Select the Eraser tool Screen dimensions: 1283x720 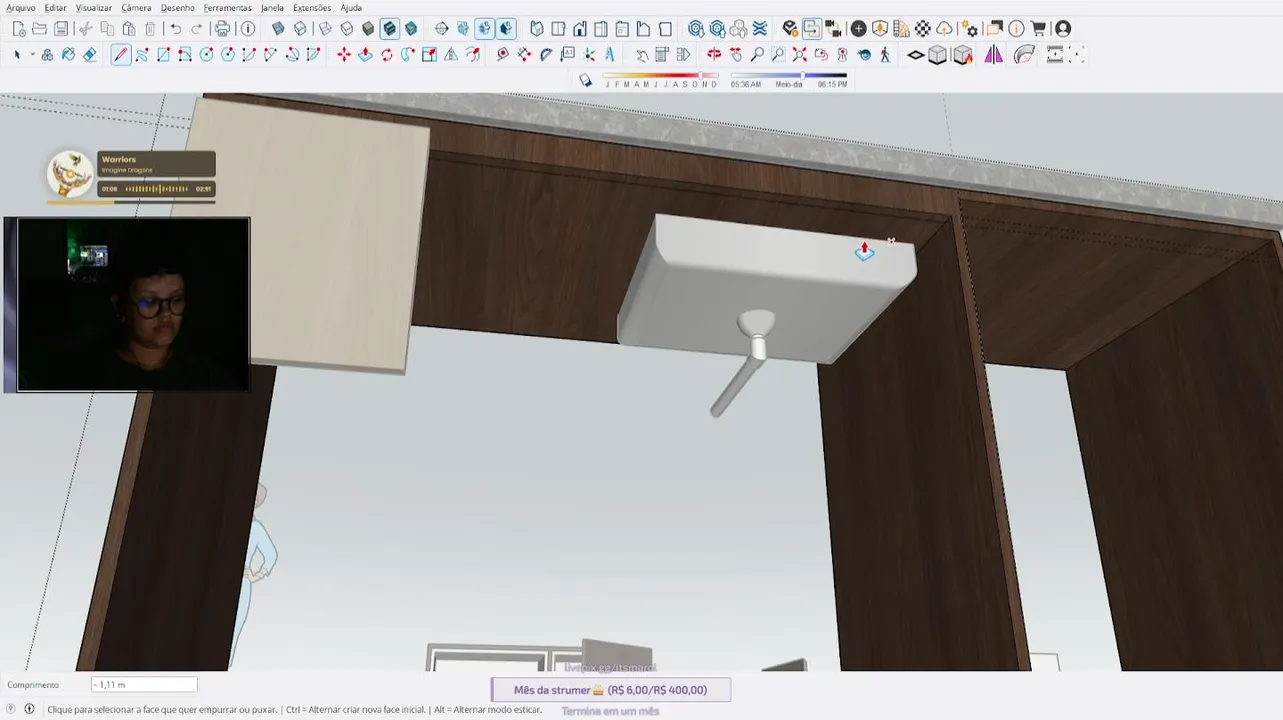[90, 55]
